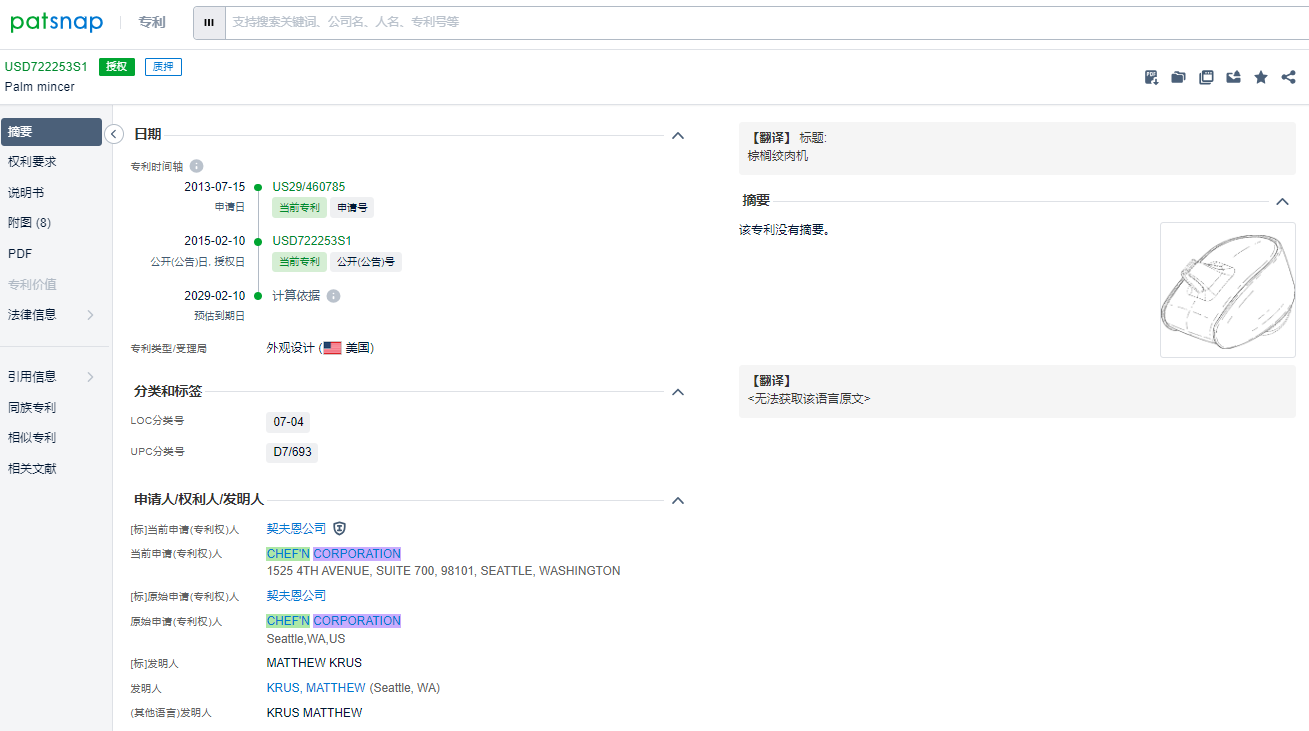Click the 质押 status badge
1309x731 pixels.
coord(164,67)
